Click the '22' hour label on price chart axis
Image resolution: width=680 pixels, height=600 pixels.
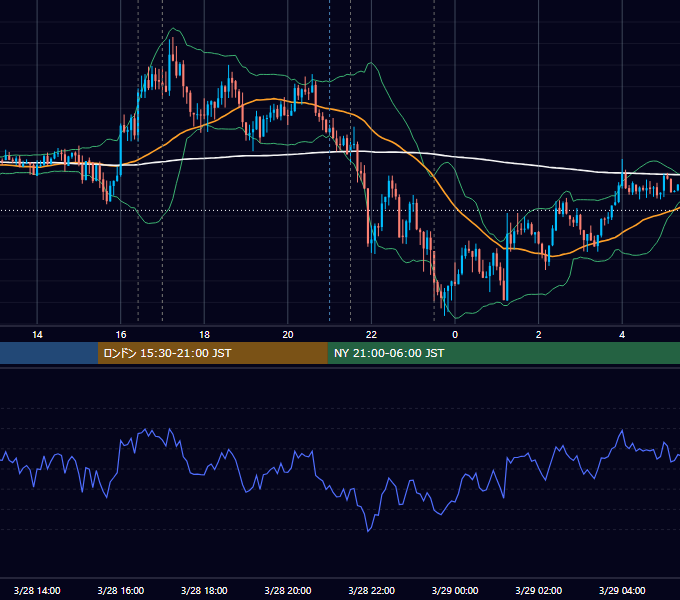point(371,335)
